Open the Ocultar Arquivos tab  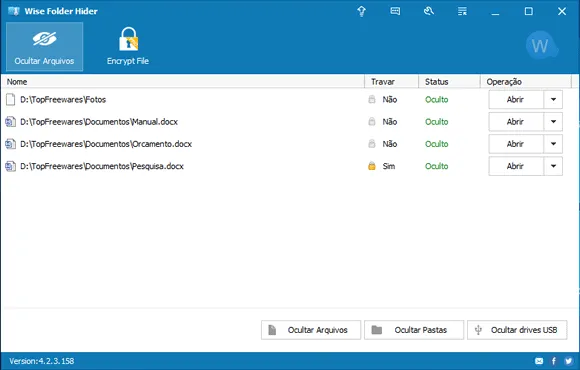point(44,47)
